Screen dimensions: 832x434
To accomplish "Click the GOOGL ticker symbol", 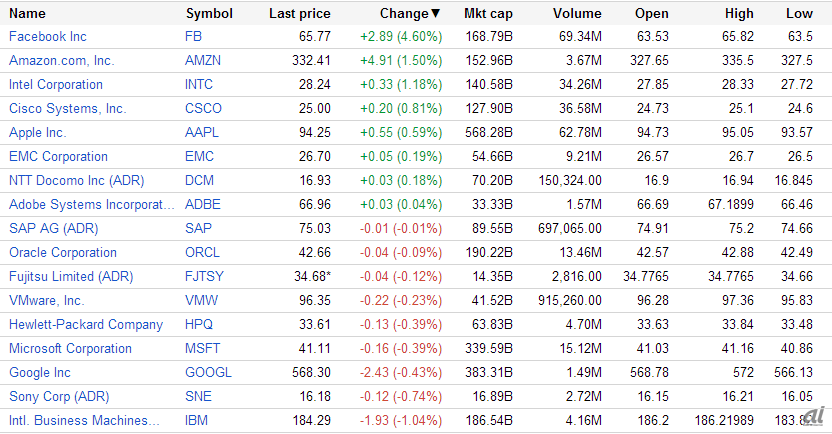I will click(x=208, y=372).
